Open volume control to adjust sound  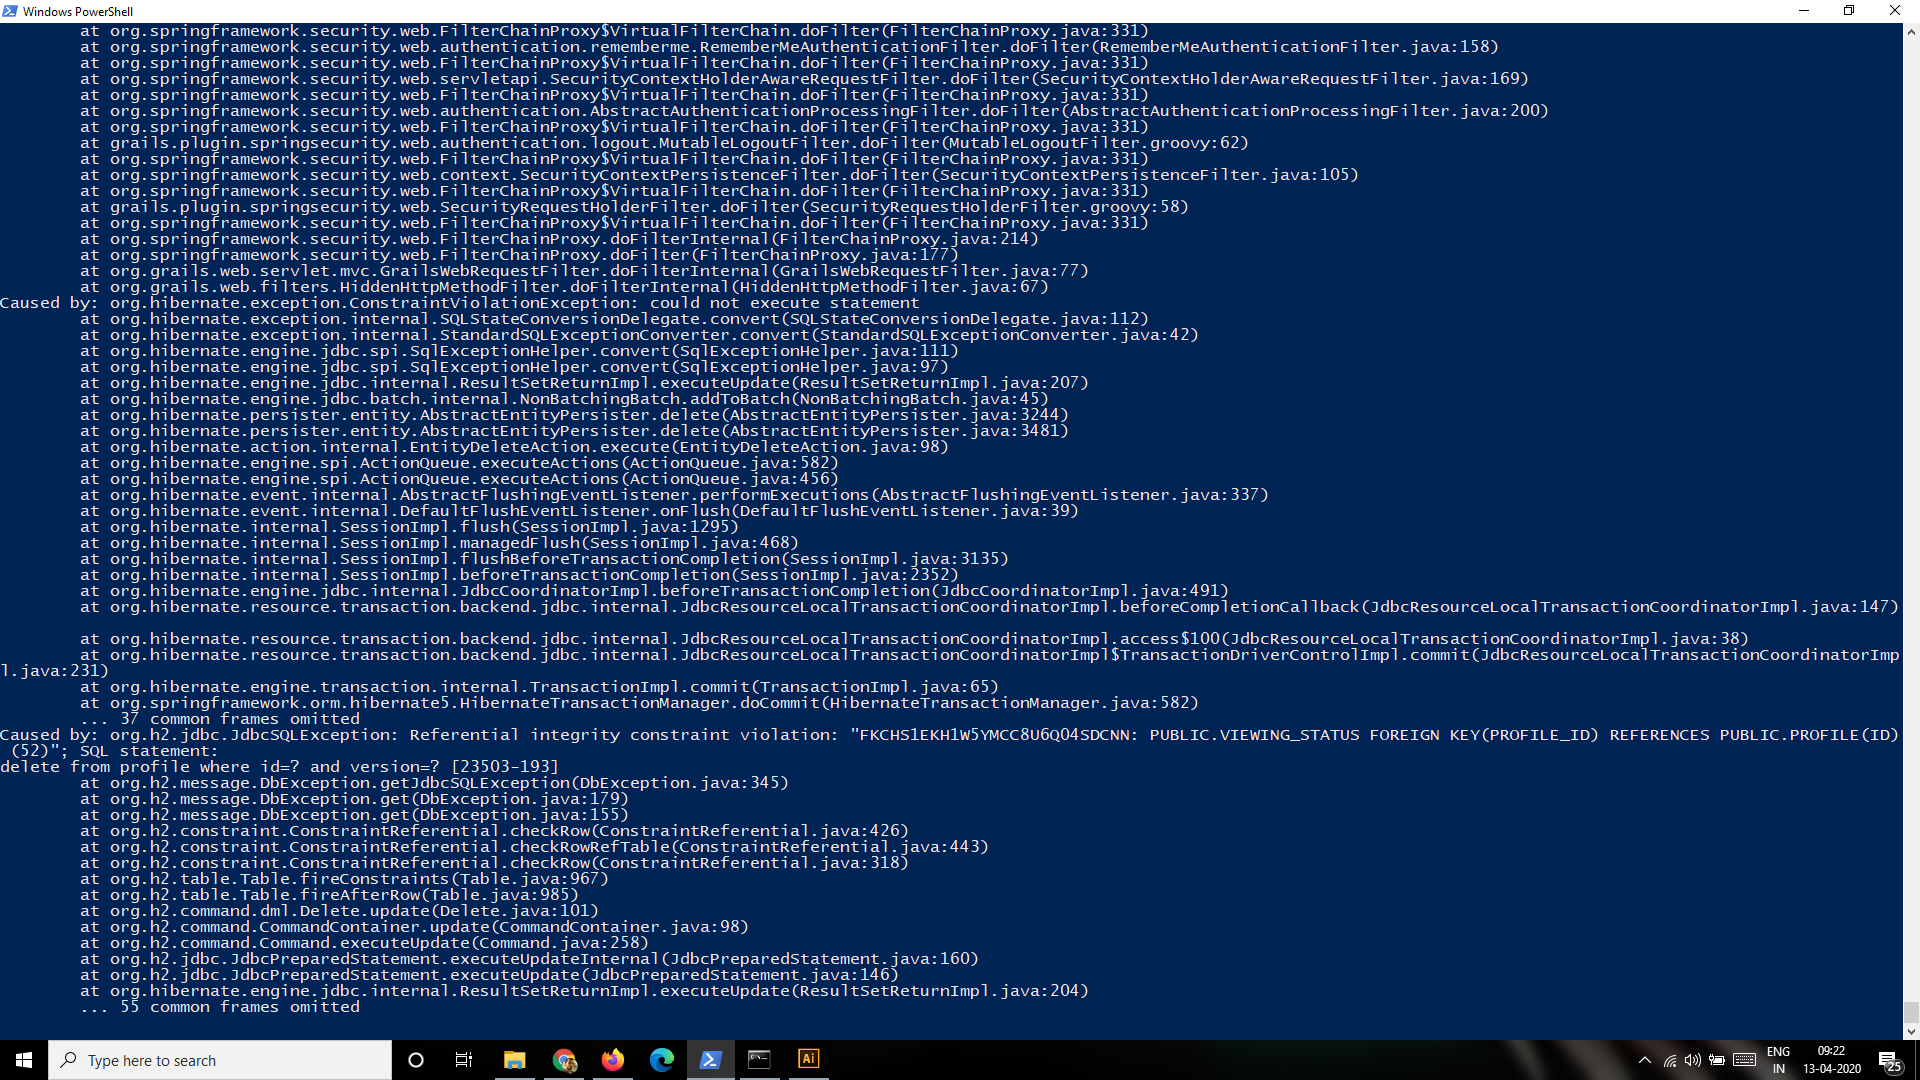pyautogui.click(x=1693, y=1060)
